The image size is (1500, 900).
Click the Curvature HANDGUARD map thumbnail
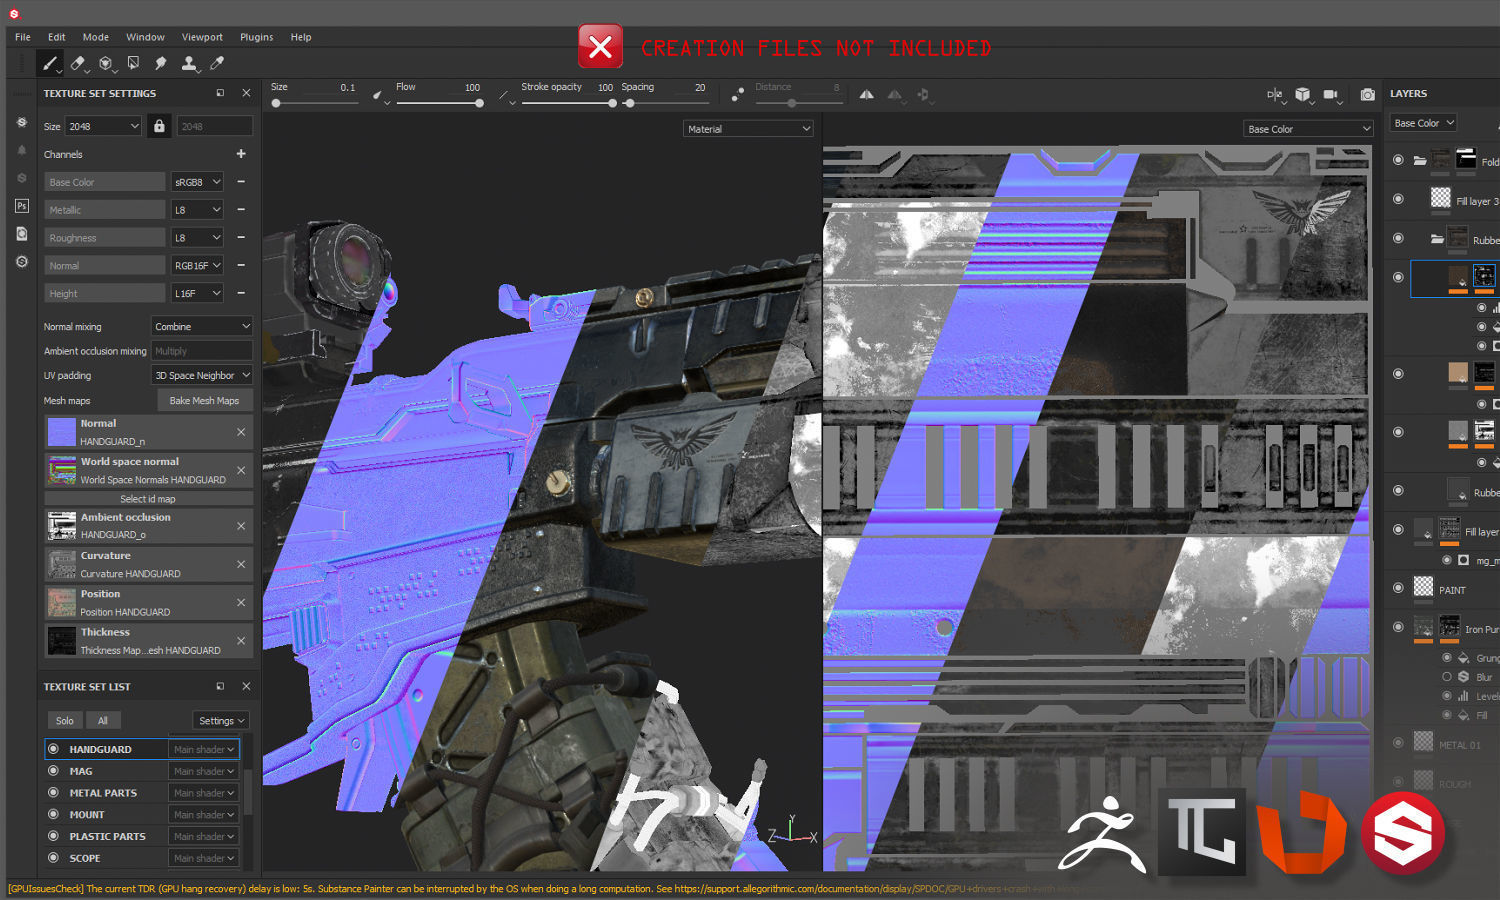(62, 564)
